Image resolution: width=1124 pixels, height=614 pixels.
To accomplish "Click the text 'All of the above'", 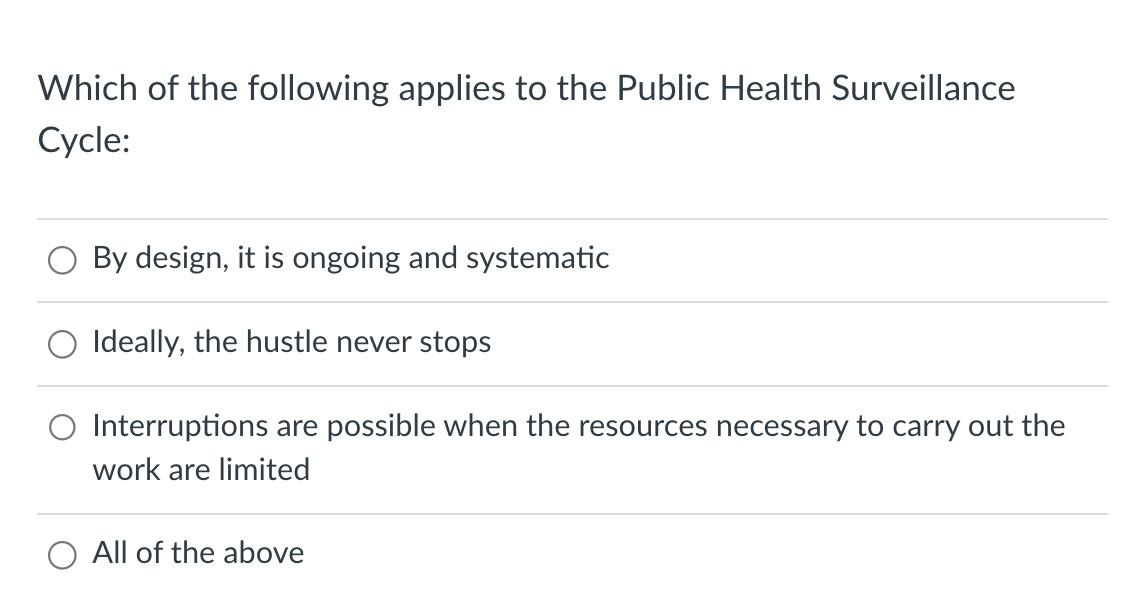I will coord(197,553).
